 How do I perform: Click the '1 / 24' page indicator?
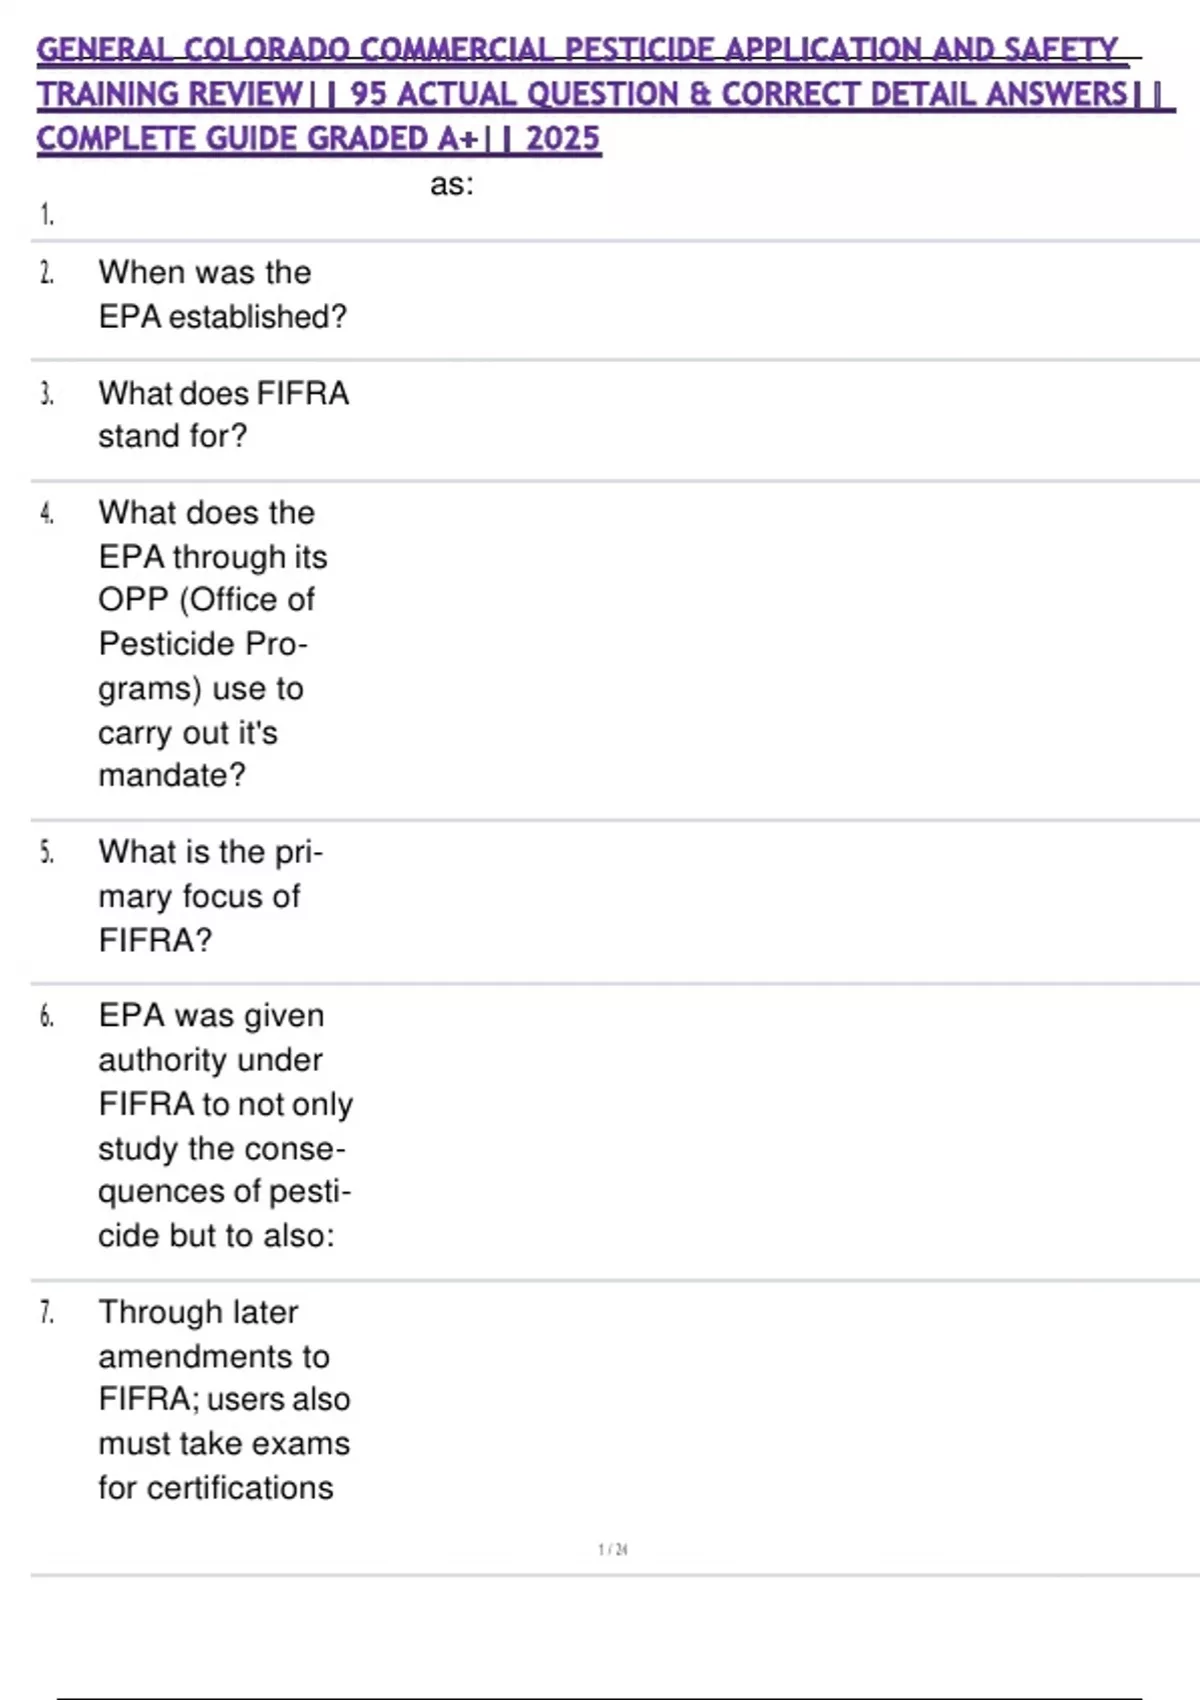click(x=613, y=1549)
